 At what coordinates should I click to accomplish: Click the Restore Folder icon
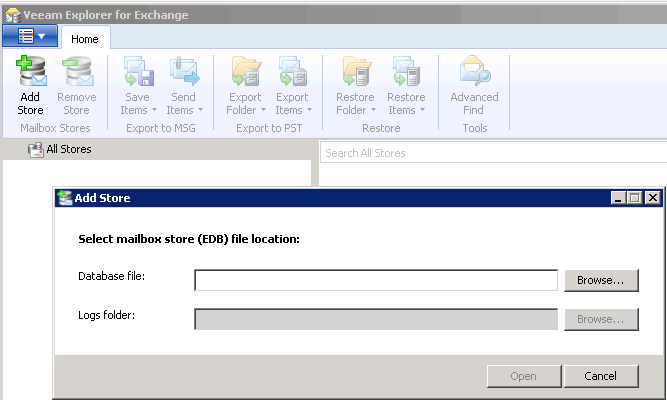click(356, 71)
